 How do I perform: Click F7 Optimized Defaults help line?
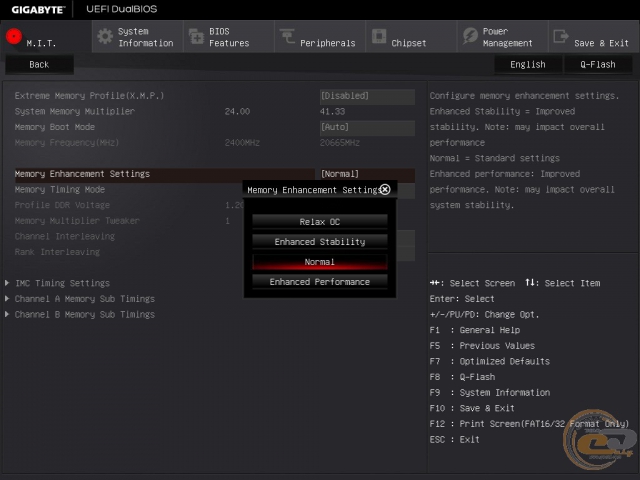(489, 361)
